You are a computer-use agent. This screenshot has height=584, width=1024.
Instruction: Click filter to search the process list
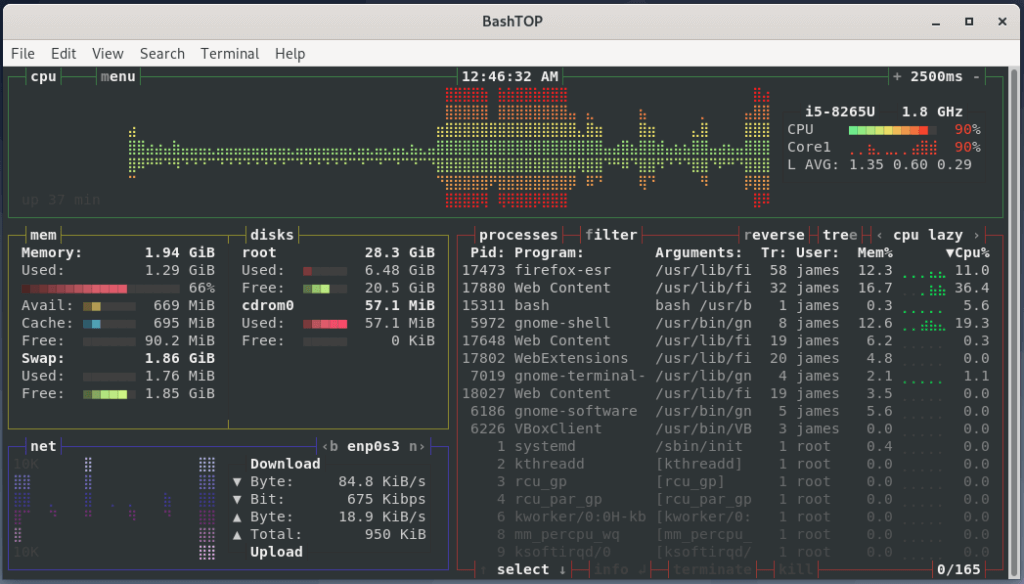point(612,234)
